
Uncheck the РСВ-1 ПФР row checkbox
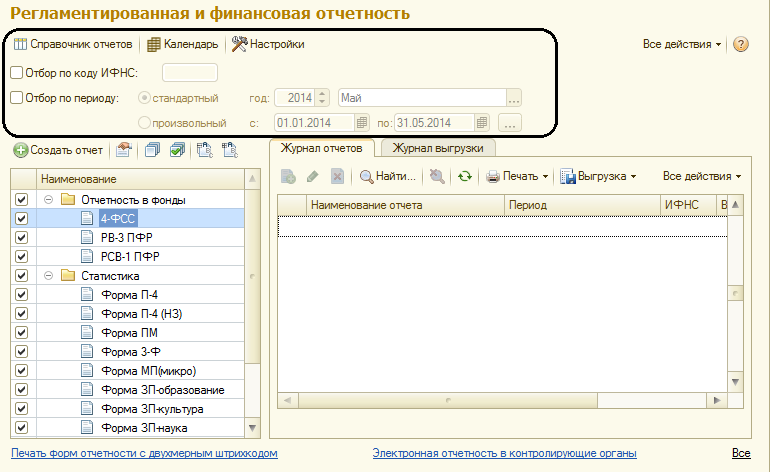[x=22, y=256]
